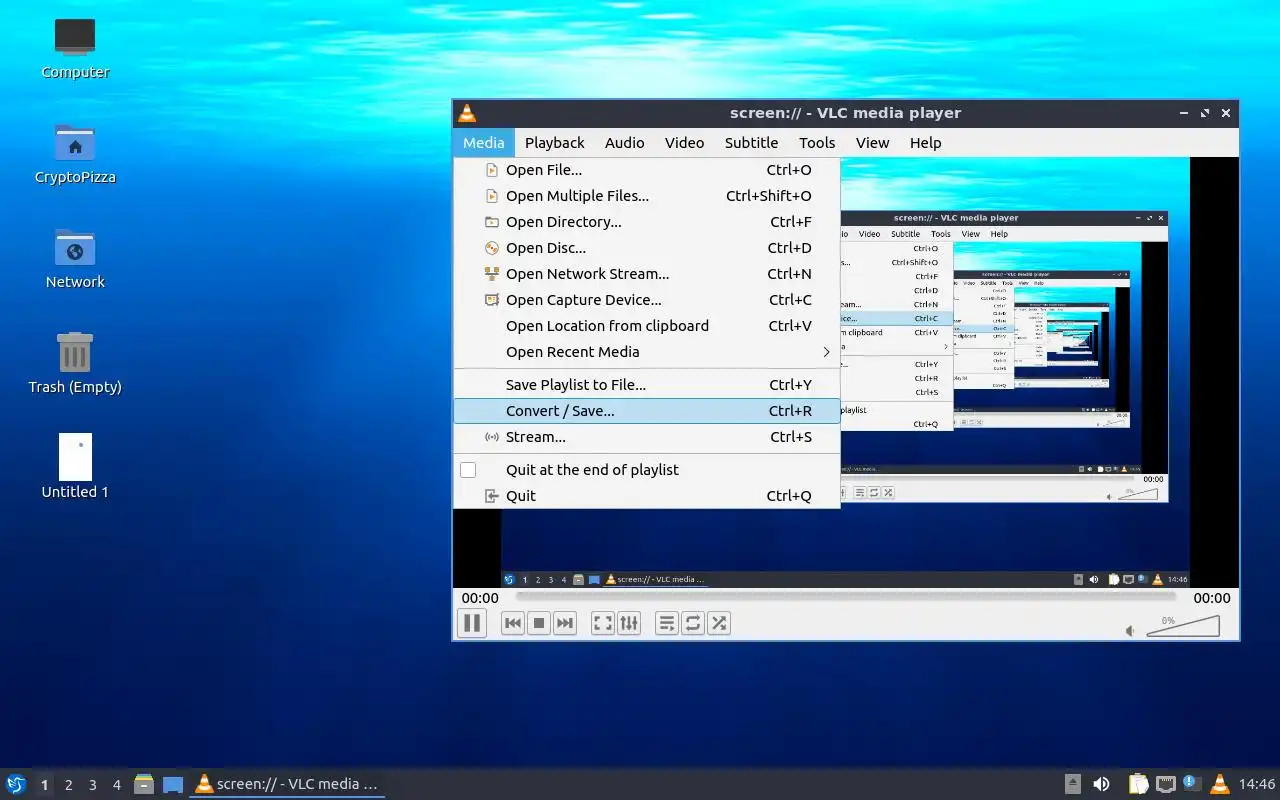Screen dimensions: 1280x800
Task: Open the taskbar application launcher menu
Action: pos(16,784)
